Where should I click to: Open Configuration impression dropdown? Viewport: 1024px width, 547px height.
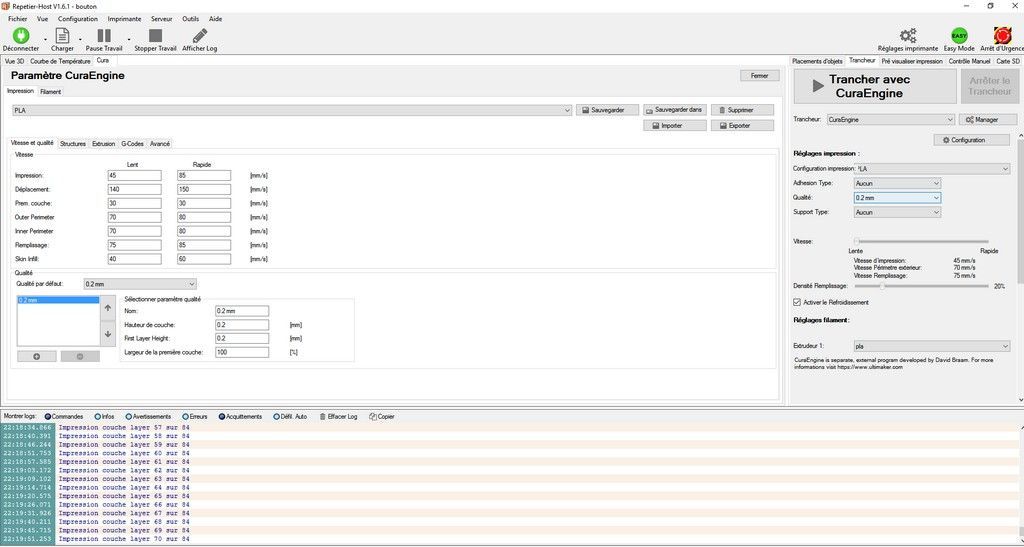coord(934,169)
